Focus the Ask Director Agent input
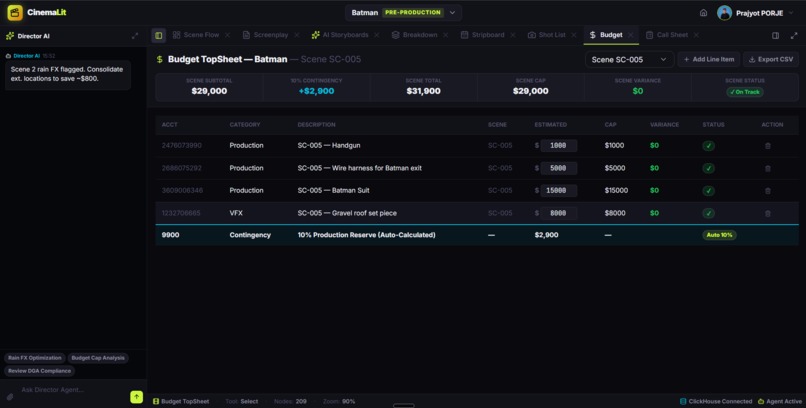The image size is (806, 408). pos(72,390)
